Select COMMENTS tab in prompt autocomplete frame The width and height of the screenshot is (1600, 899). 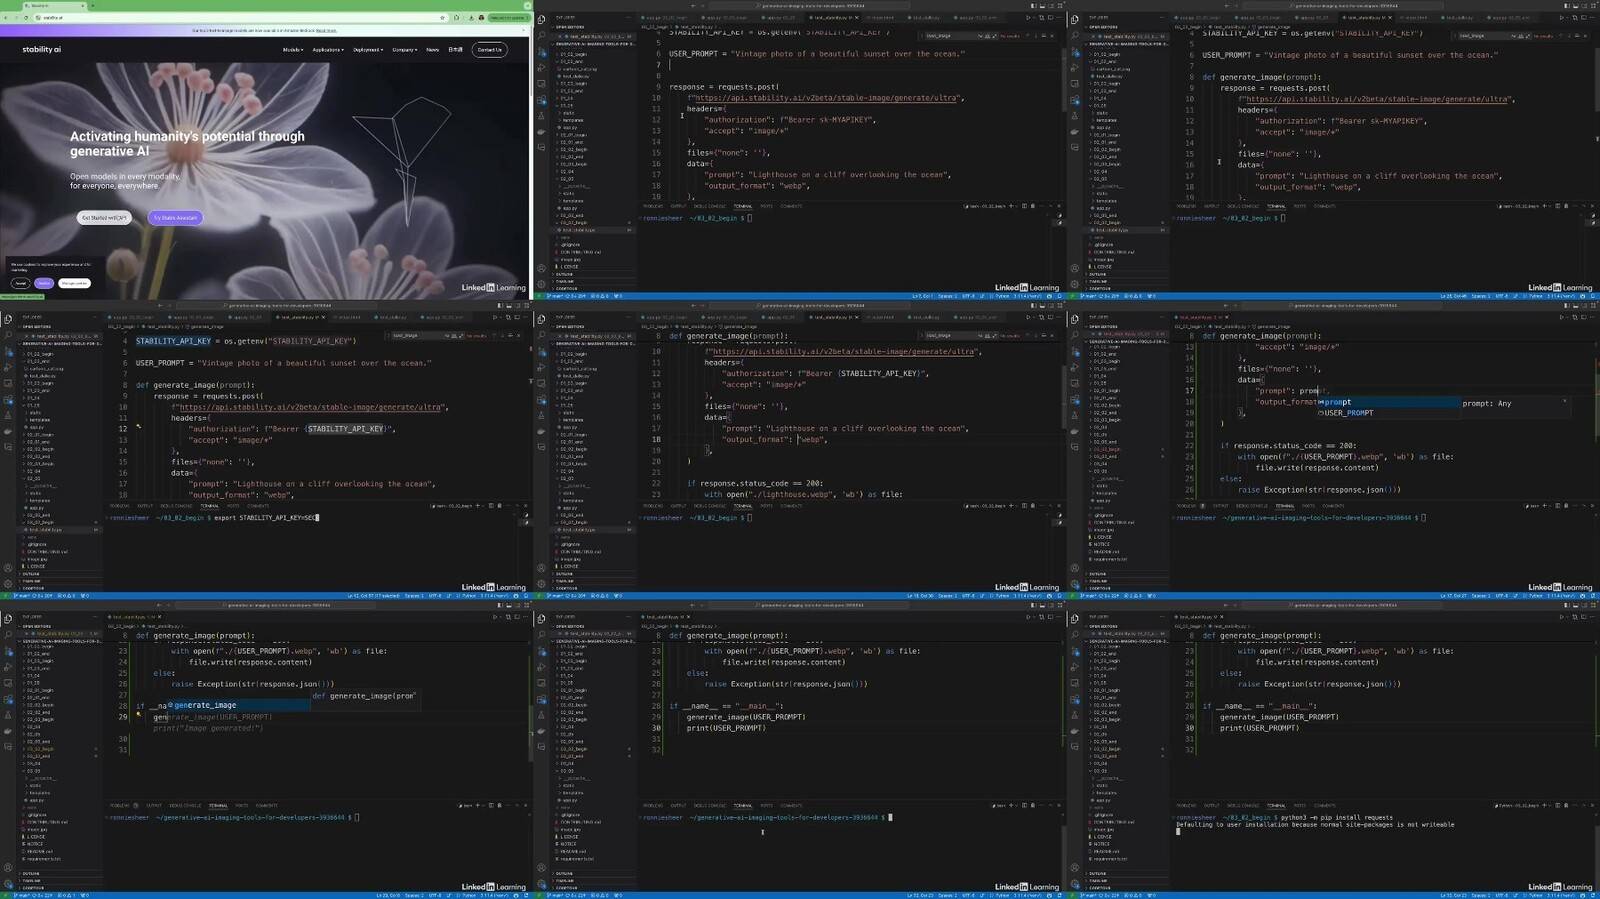click(x=1333, y=506)
